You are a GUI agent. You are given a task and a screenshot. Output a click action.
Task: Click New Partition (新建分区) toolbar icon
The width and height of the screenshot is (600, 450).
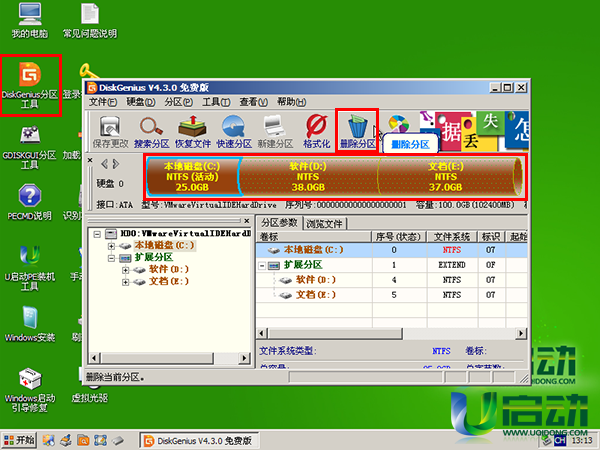pos(275,132)
